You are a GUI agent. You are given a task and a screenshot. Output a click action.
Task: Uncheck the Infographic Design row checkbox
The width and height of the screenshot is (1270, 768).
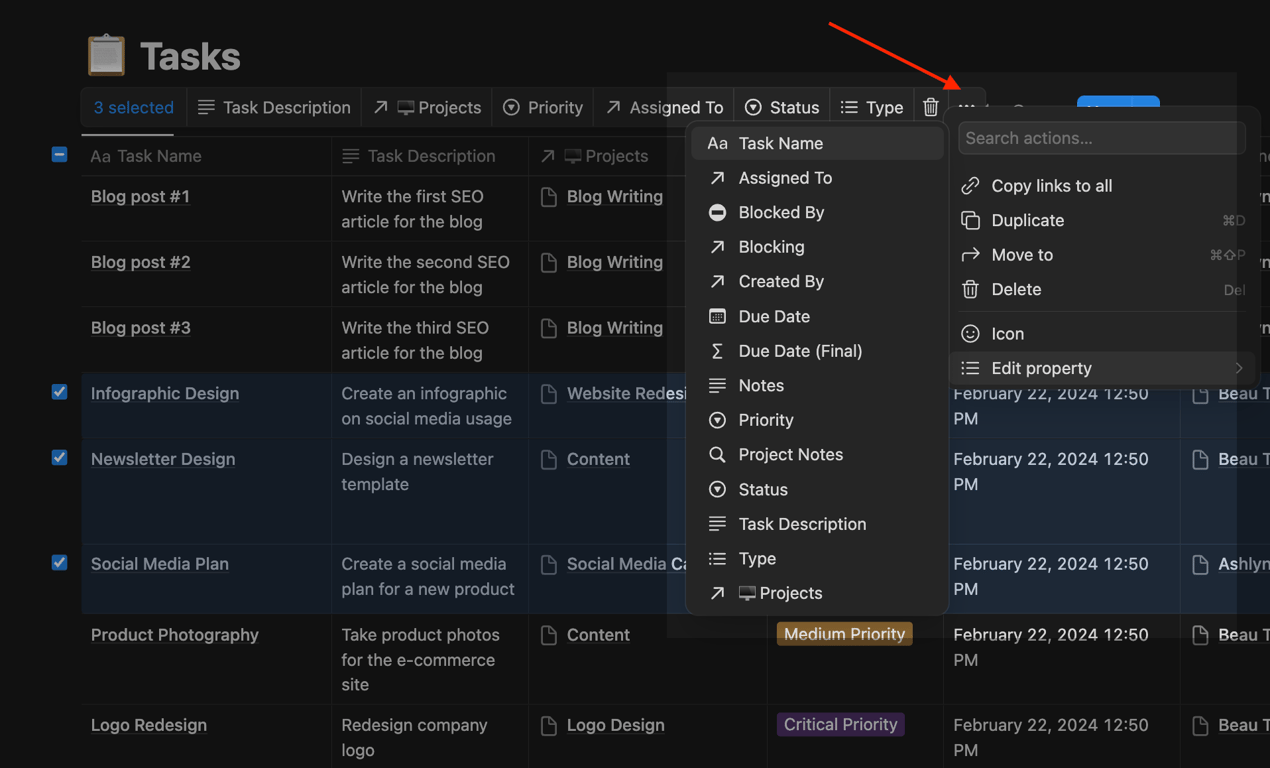(x=60, y=392)
